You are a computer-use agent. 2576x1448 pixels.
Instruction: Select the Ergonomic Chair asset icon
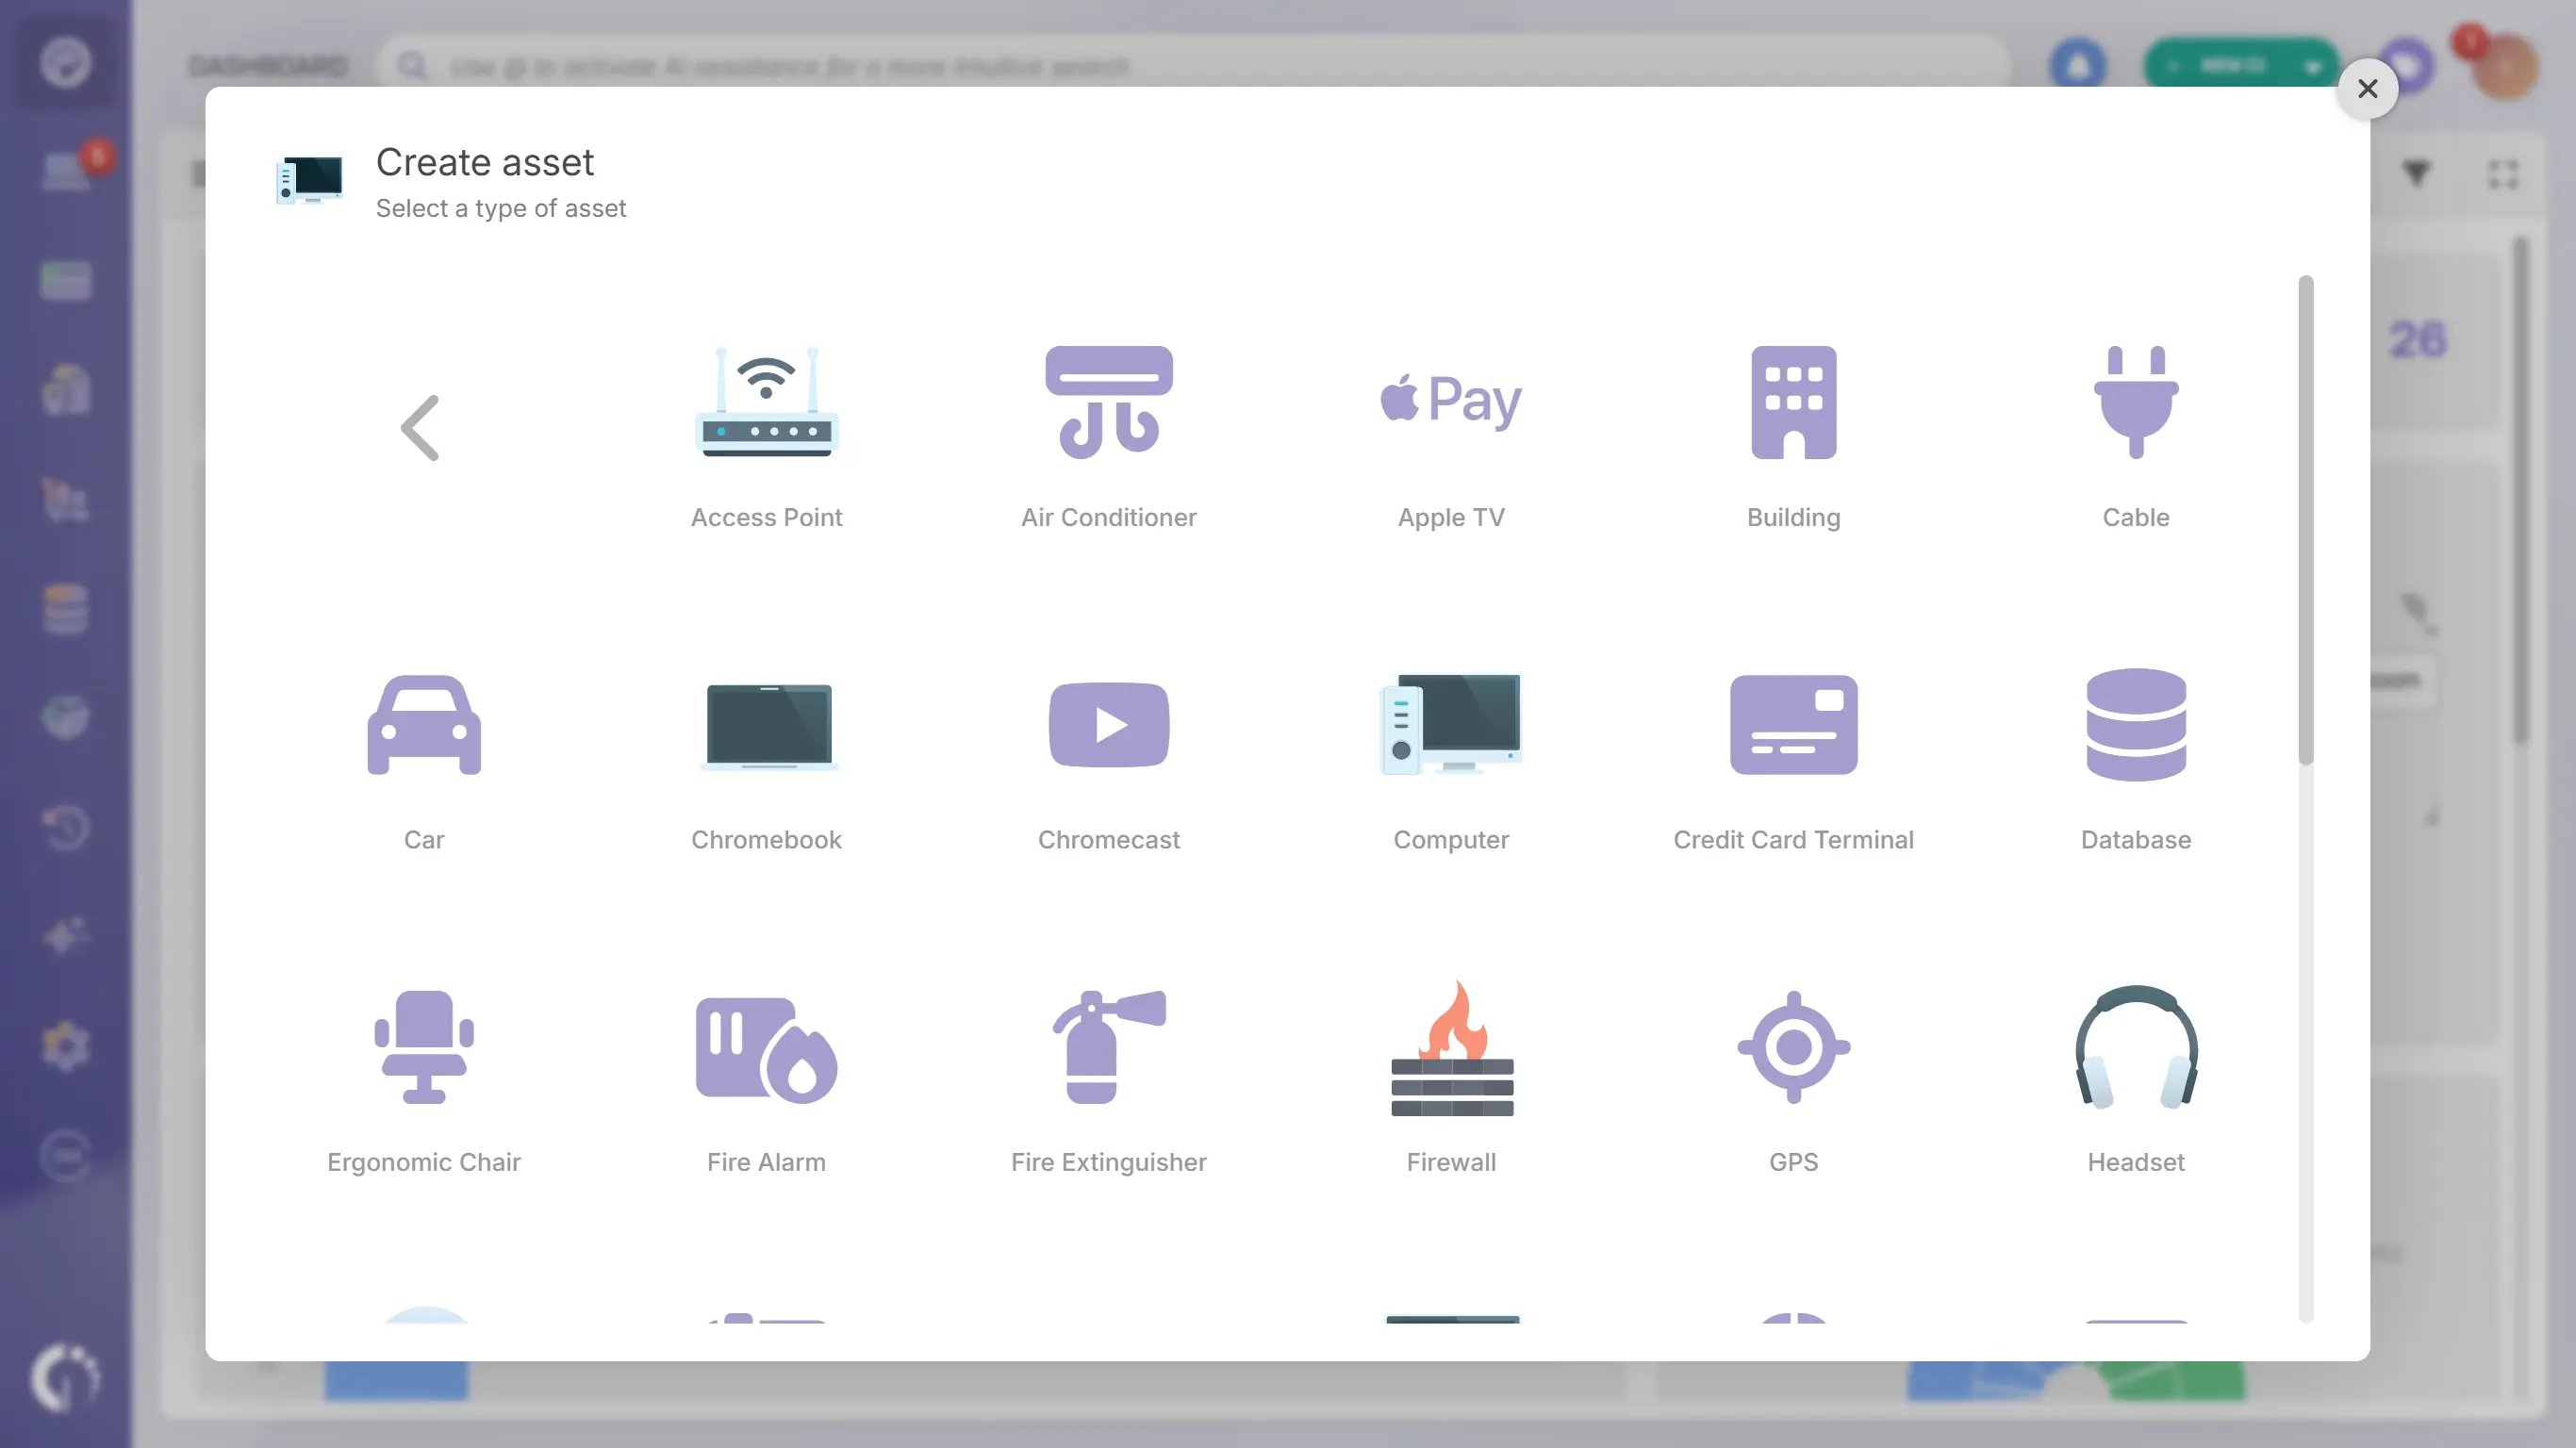click(424, 1047)
